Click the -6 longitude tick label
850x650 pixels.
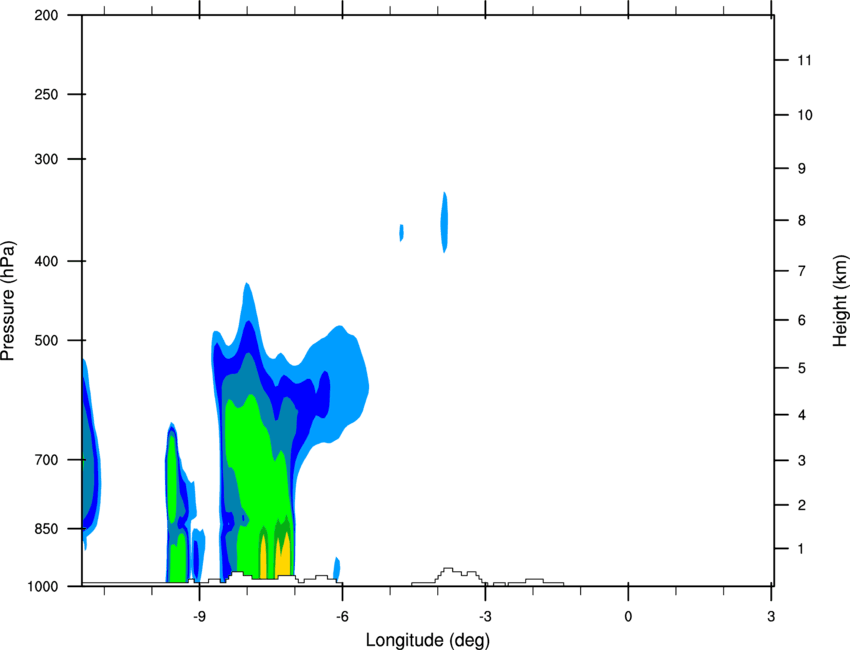click(x=342, y=616)
